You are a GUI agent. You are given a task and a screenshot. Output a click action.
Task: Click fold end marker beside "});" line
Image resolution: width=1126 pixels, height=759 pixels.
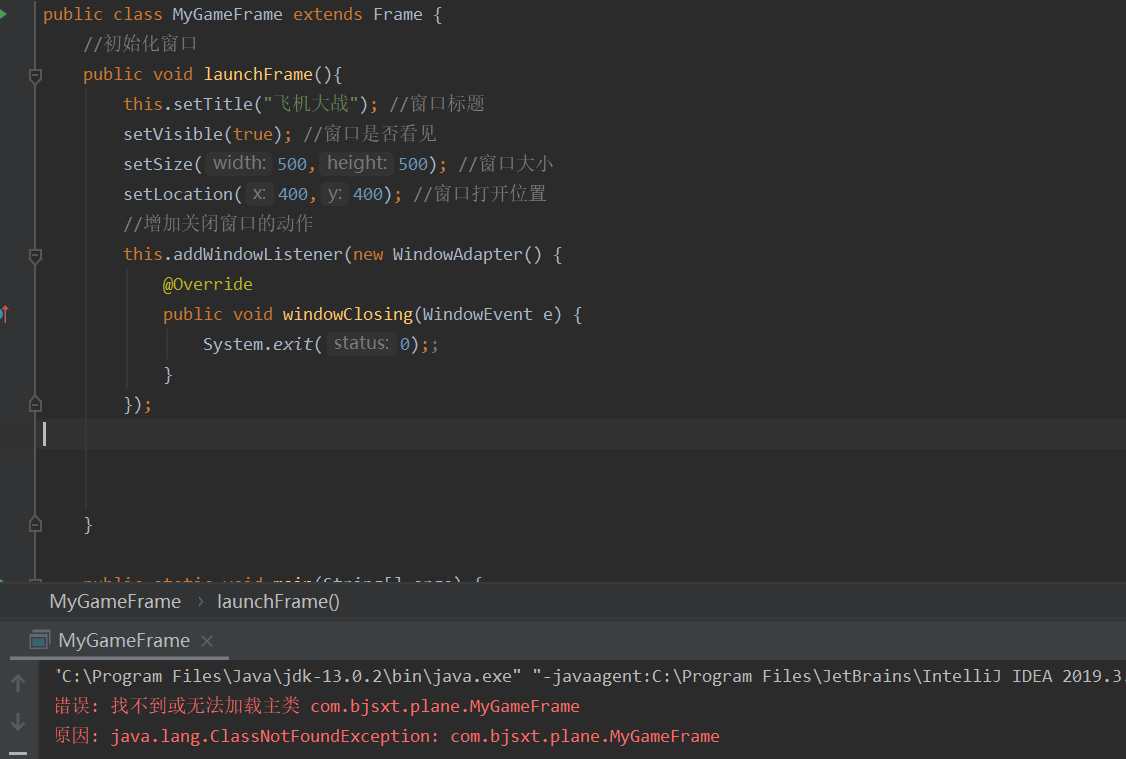(35, 405)
